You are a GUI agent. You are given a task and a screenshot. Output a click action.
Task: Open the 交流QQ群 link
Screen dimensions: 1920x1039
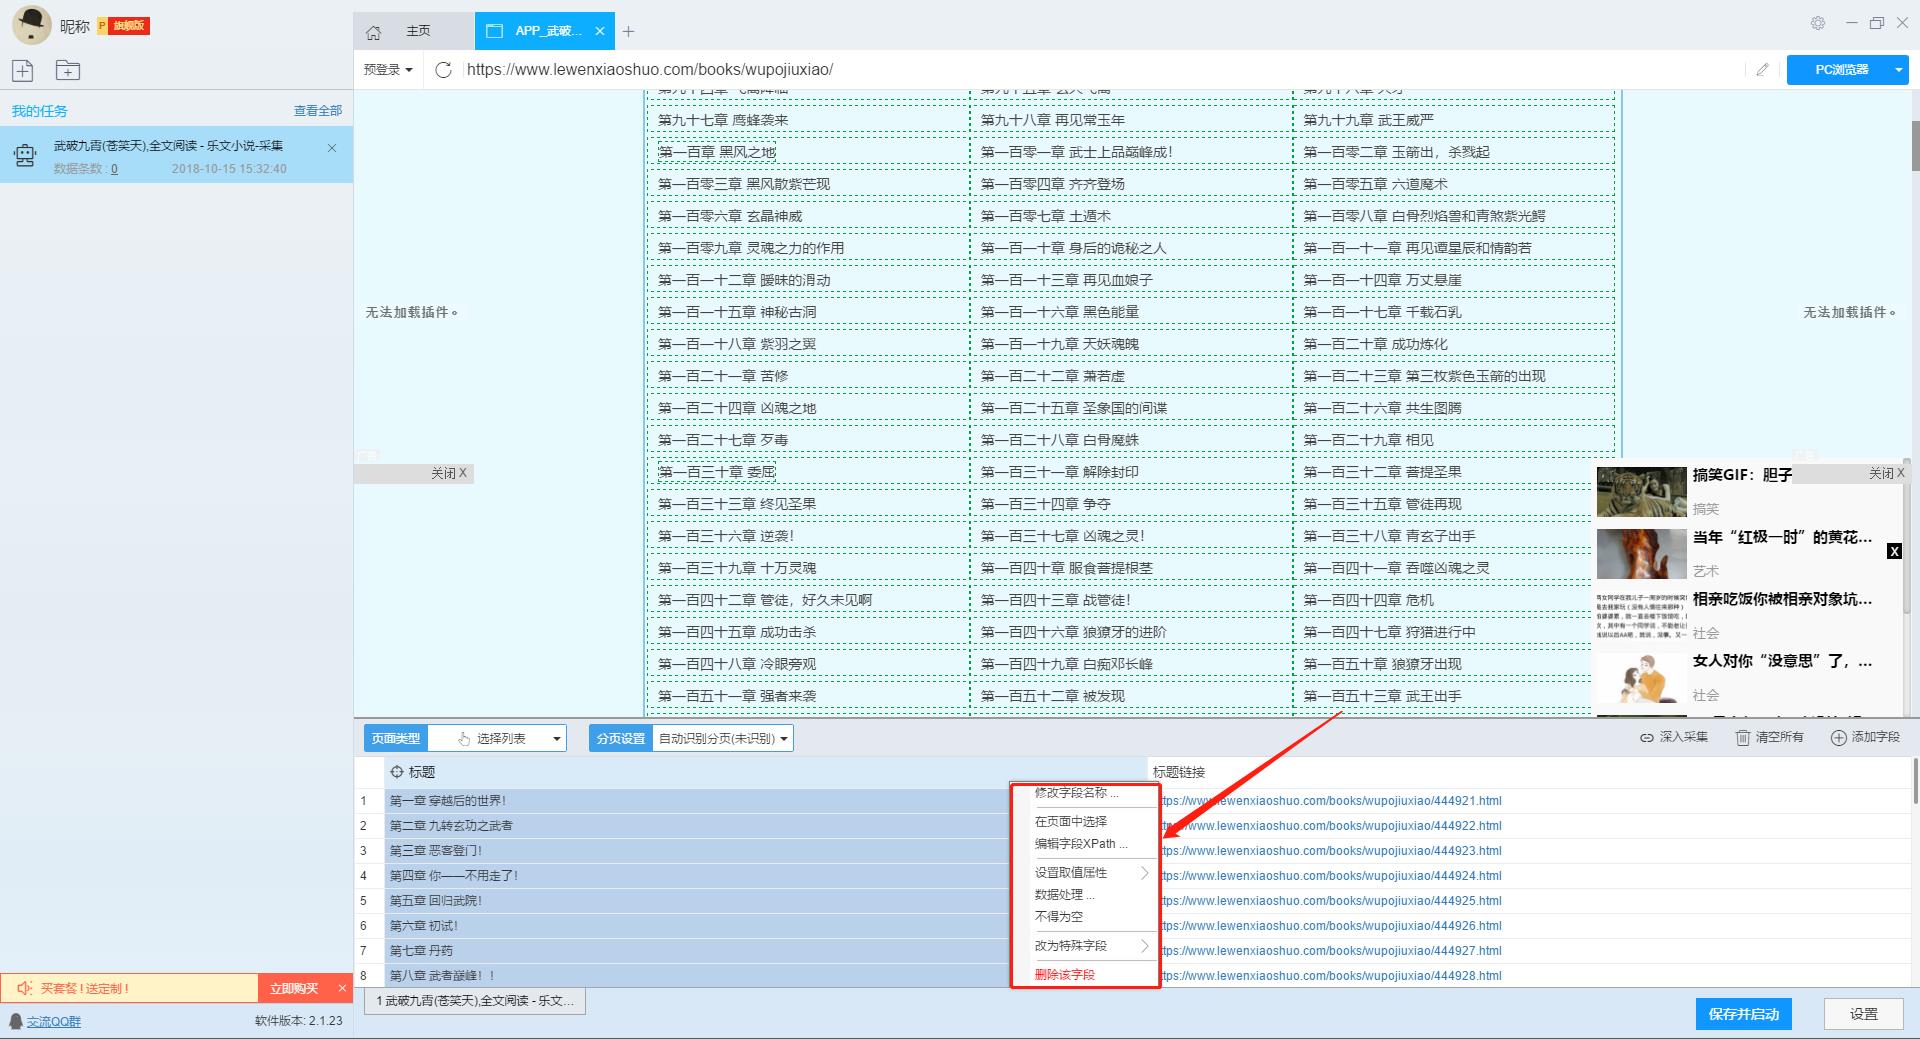pyautogui.click(x=54, y=1021)
